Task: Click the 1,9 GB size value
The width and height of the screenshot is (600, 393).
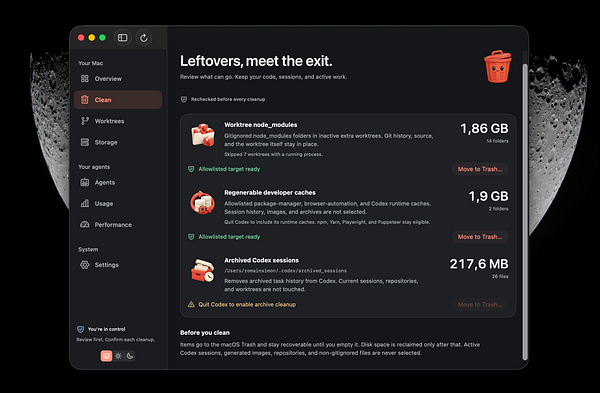Action: coord(488,196)
